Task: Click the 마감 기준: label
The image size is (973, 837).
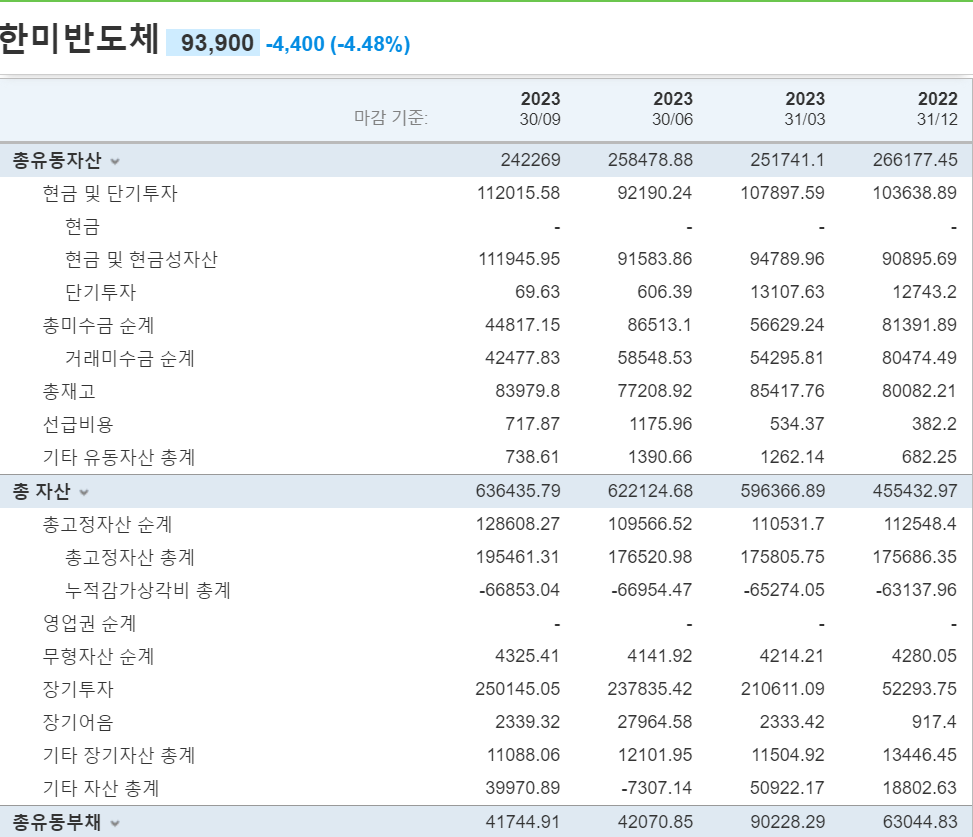Action: click(391, 117)
